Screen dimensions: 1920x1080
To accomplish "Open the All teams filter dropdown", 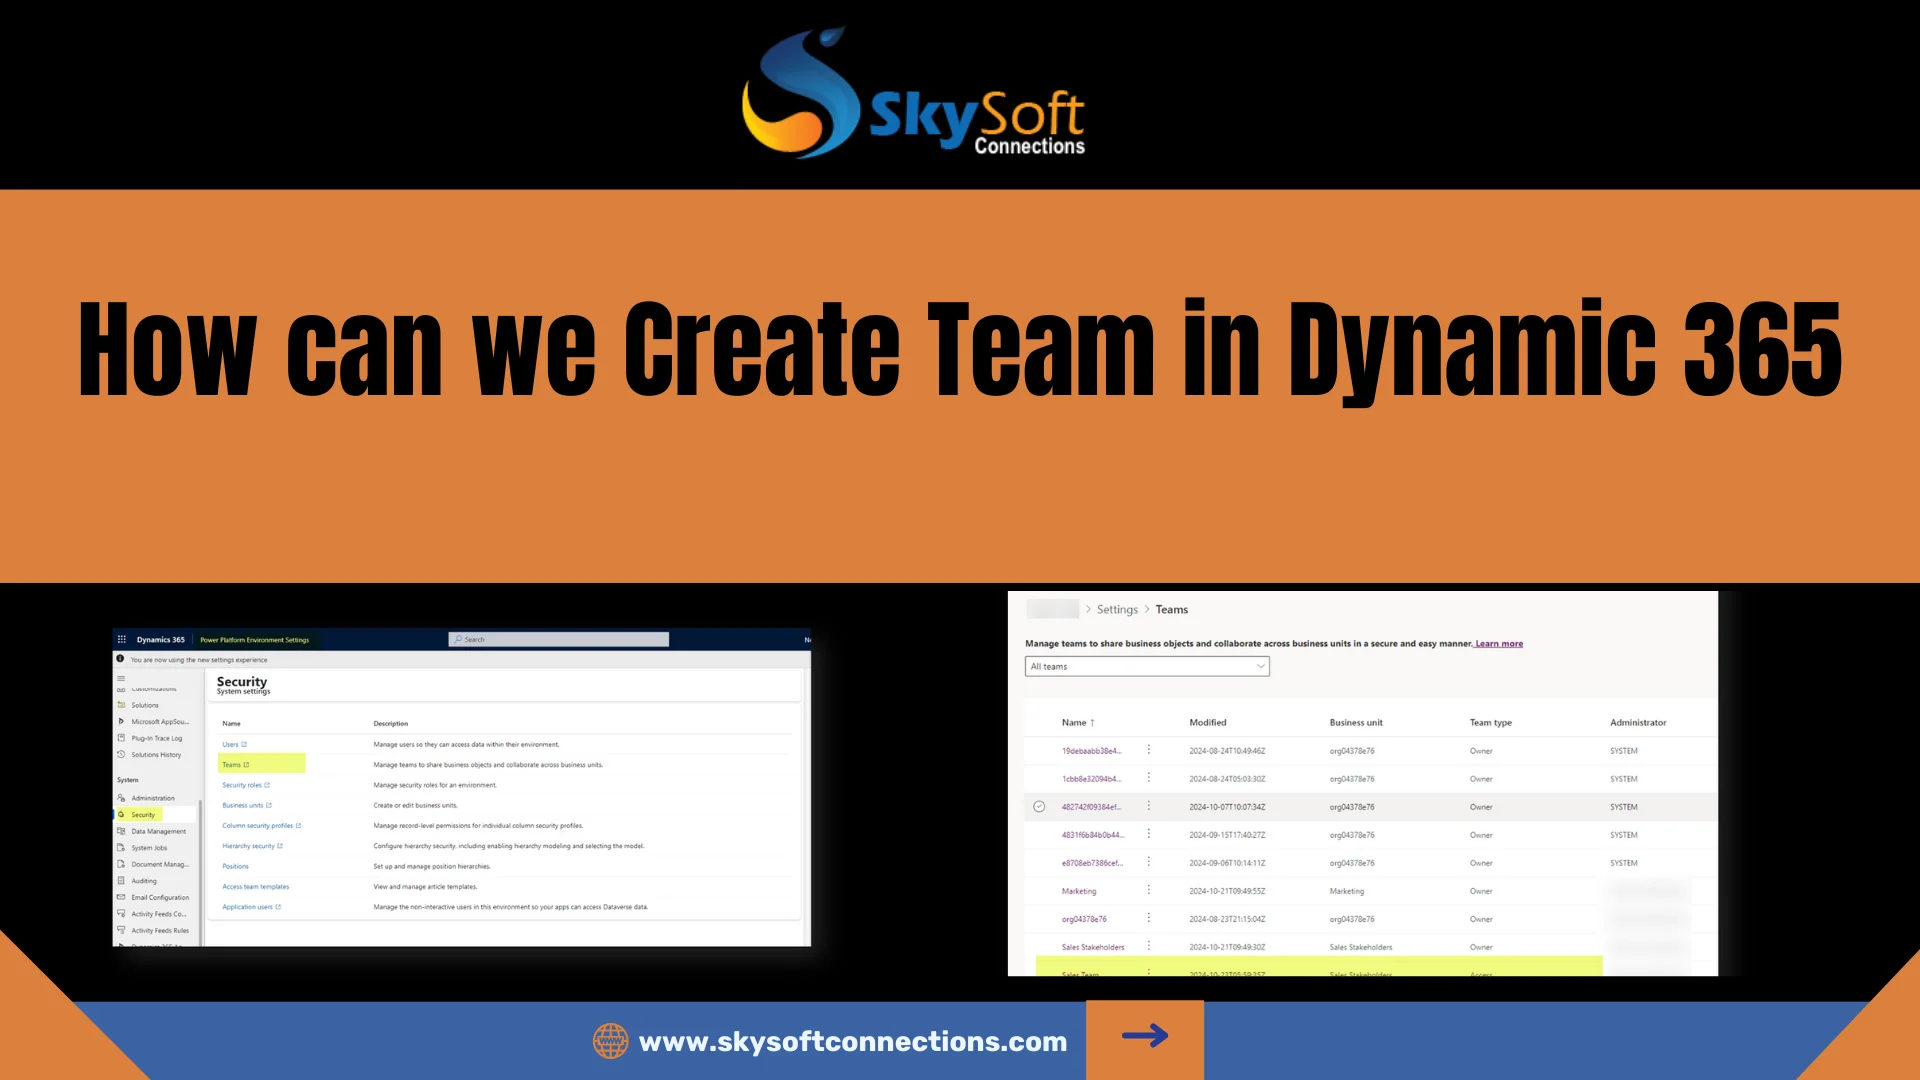I will [1147, 666].
